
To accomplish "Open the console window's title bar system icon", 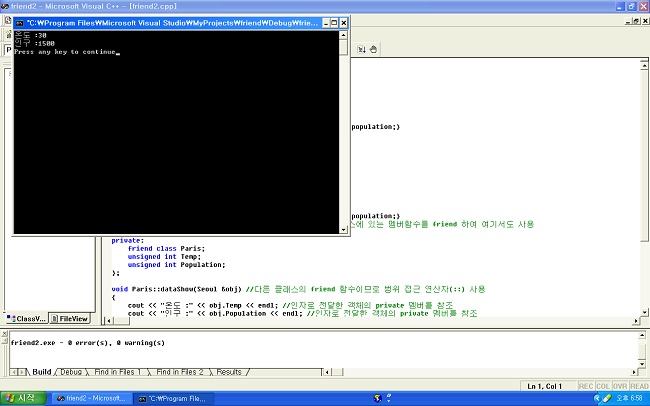I will pyautogui.click(x=19, y=21).
